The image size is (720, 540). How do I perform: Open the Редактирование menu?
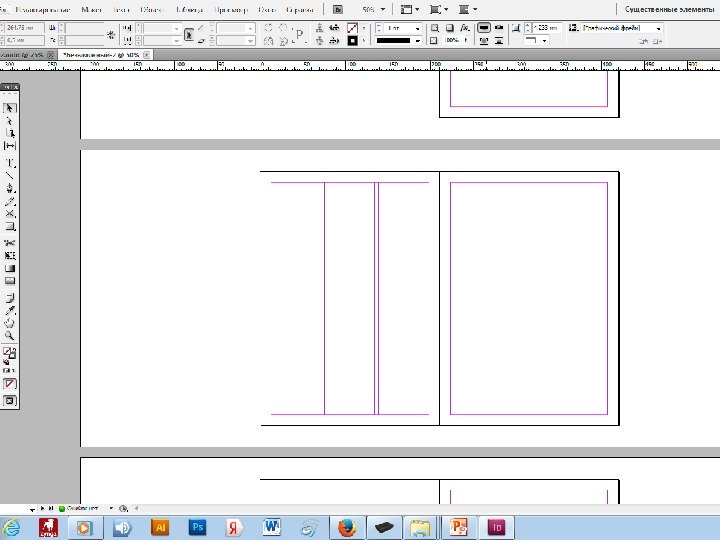click(x=42, y=9)
